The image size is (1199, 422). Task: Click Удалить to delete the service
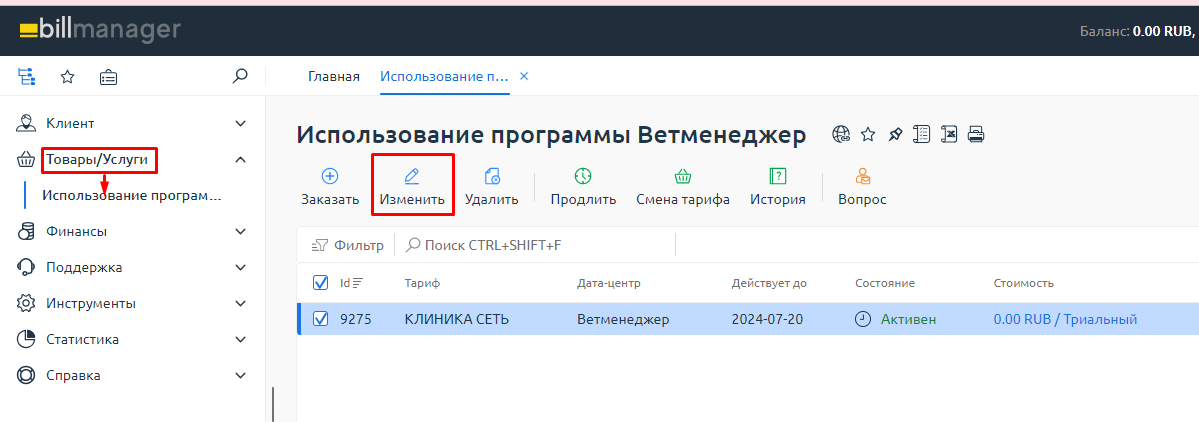pos(492,187)
